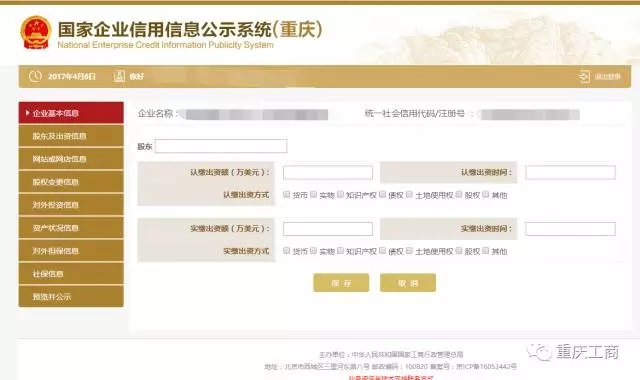The height and width of the screenshot is (380, 640).
Task: Select 资产状况信息 sidebar item
Action: [71, 228]
